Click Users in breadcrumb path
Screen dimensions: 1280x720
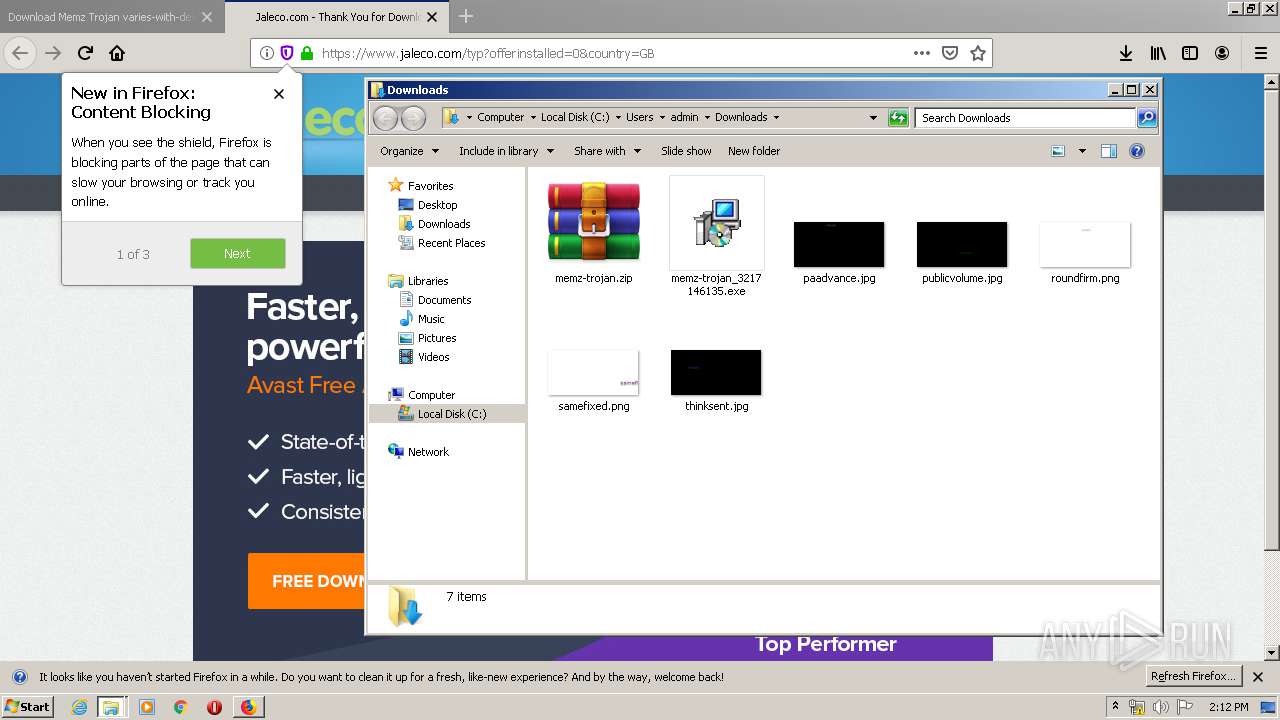coord(639,117)
